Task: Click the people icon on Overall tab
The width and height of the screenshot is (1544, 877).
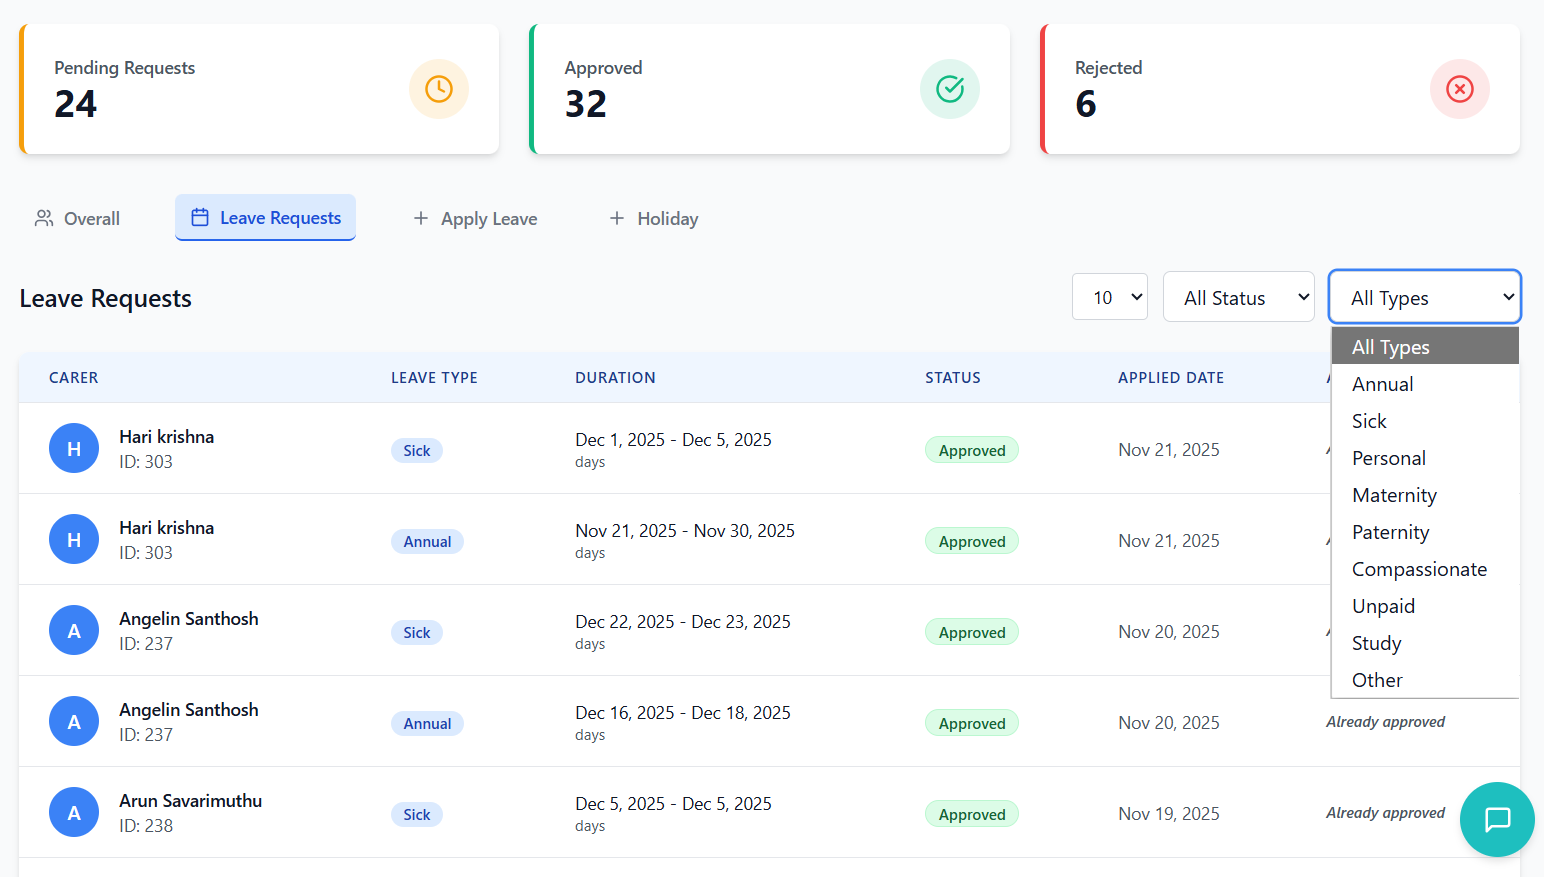Action: click(44, 218)
